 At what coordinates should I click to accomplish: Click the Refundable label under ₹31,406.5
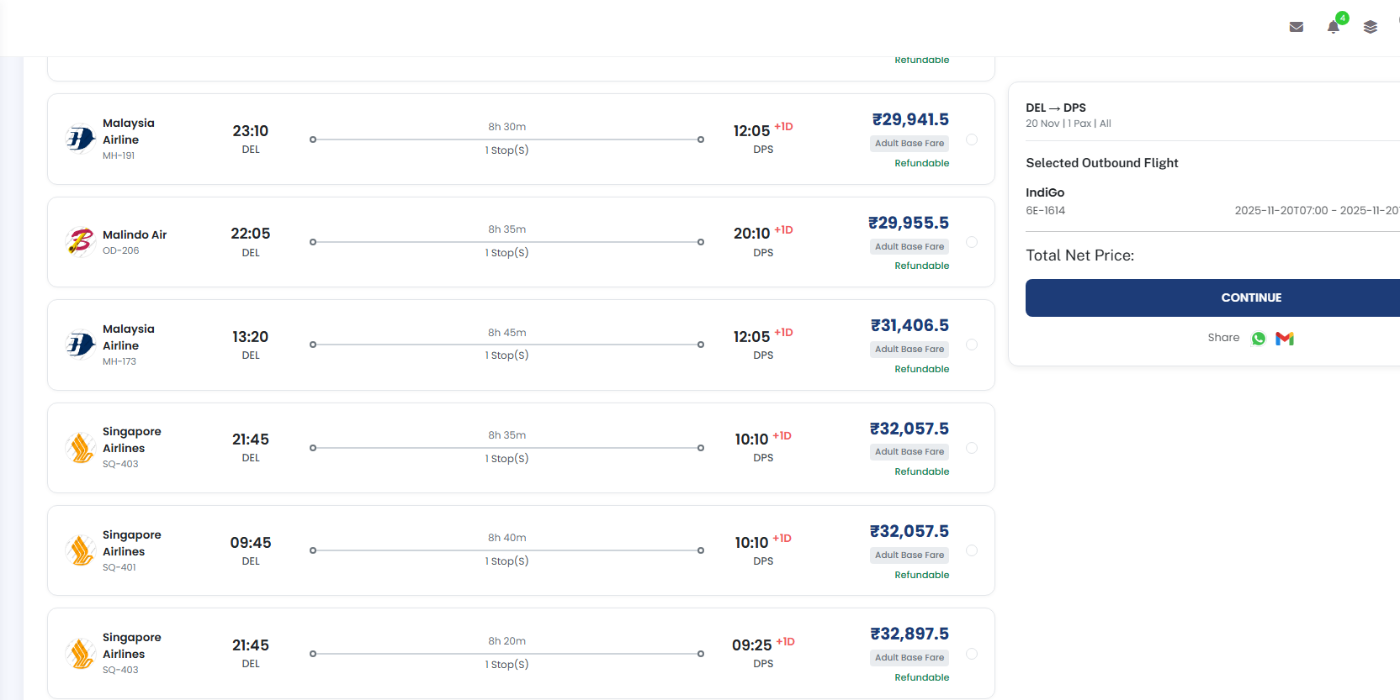click(x=921, y=369)
